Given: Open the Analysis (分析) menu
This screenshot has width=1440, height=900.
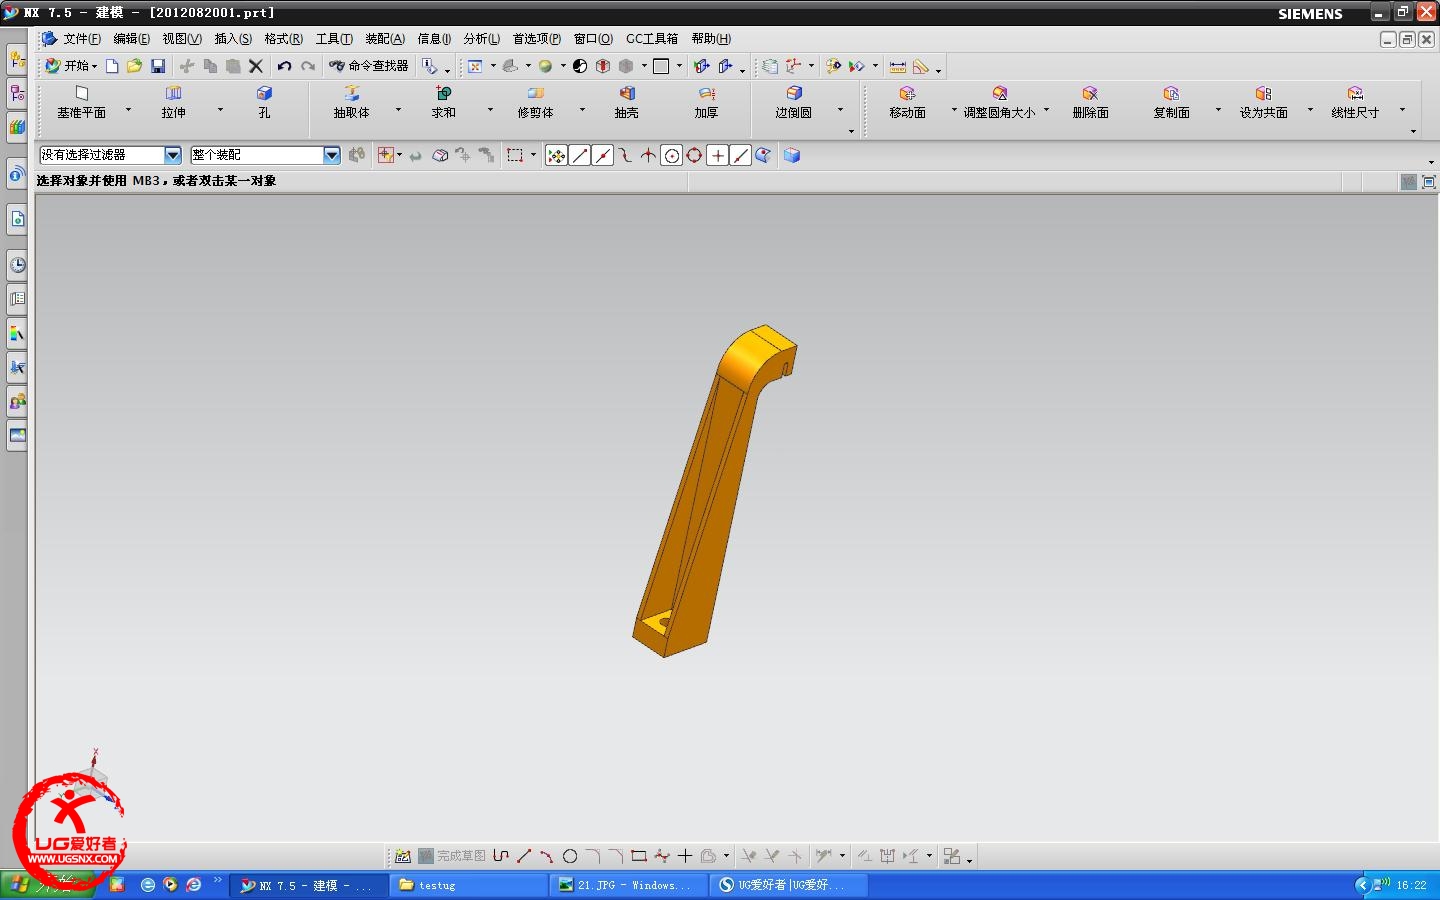Looking at the screenshot, I should (x=481, y=39).
